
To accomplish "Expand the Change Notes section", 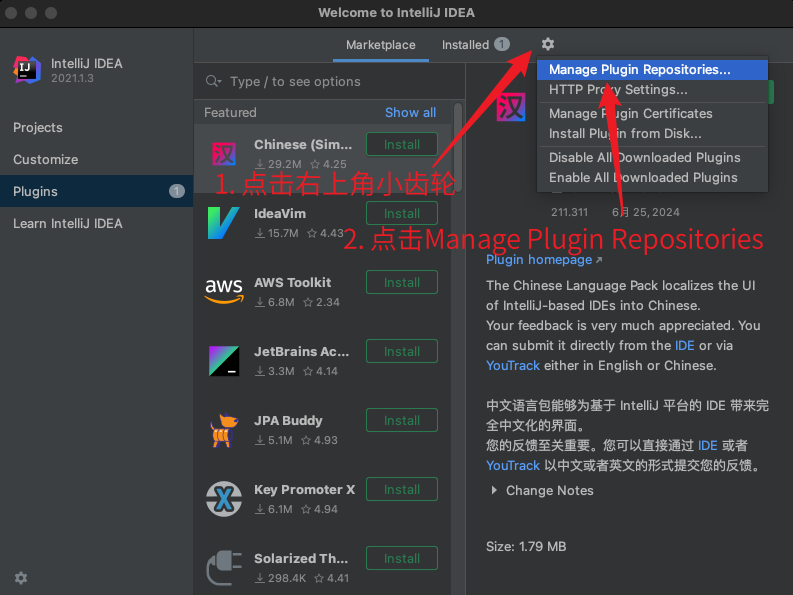I will click(x=494, y=491).
